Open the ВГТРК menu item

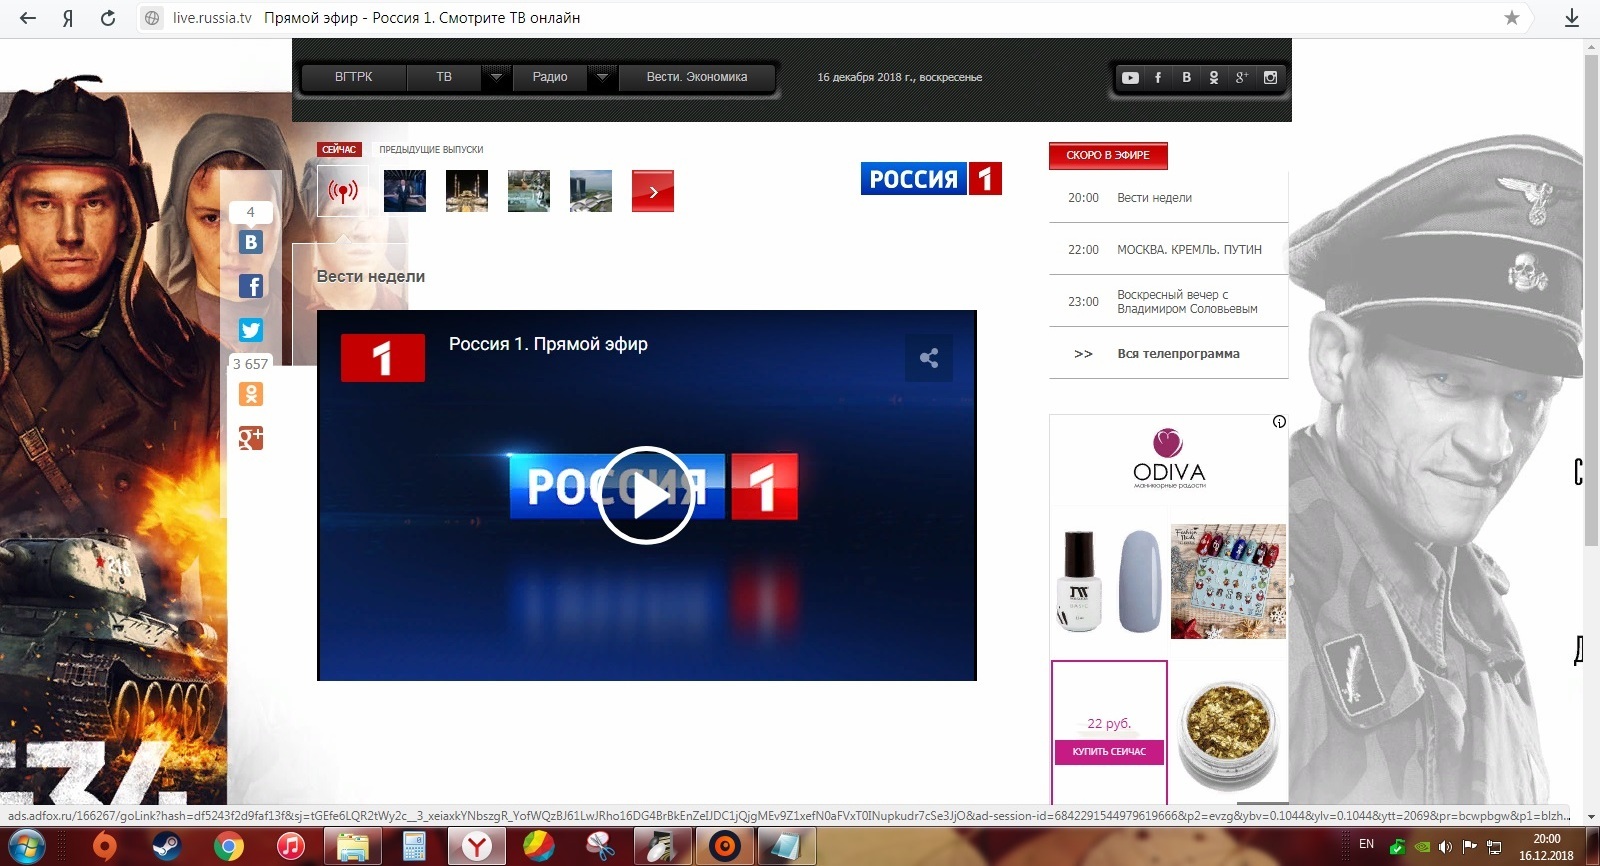pos(354,77)
